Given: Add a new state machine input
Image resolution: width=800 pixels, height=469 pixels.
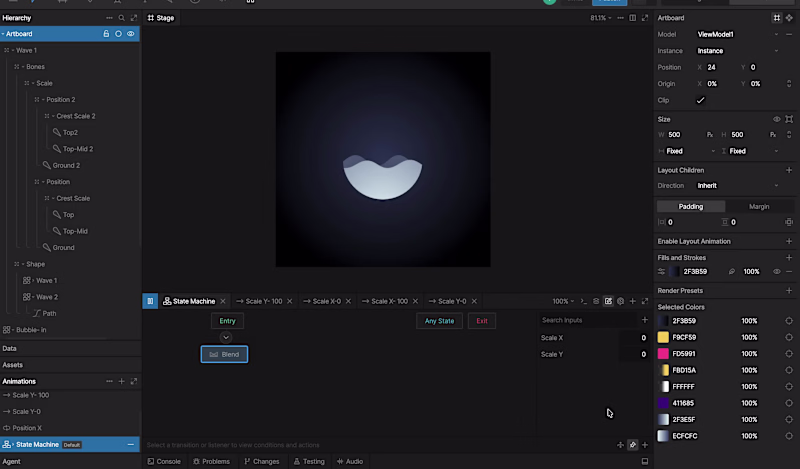Looking at the screenshot, I should (x=644, y=320).
